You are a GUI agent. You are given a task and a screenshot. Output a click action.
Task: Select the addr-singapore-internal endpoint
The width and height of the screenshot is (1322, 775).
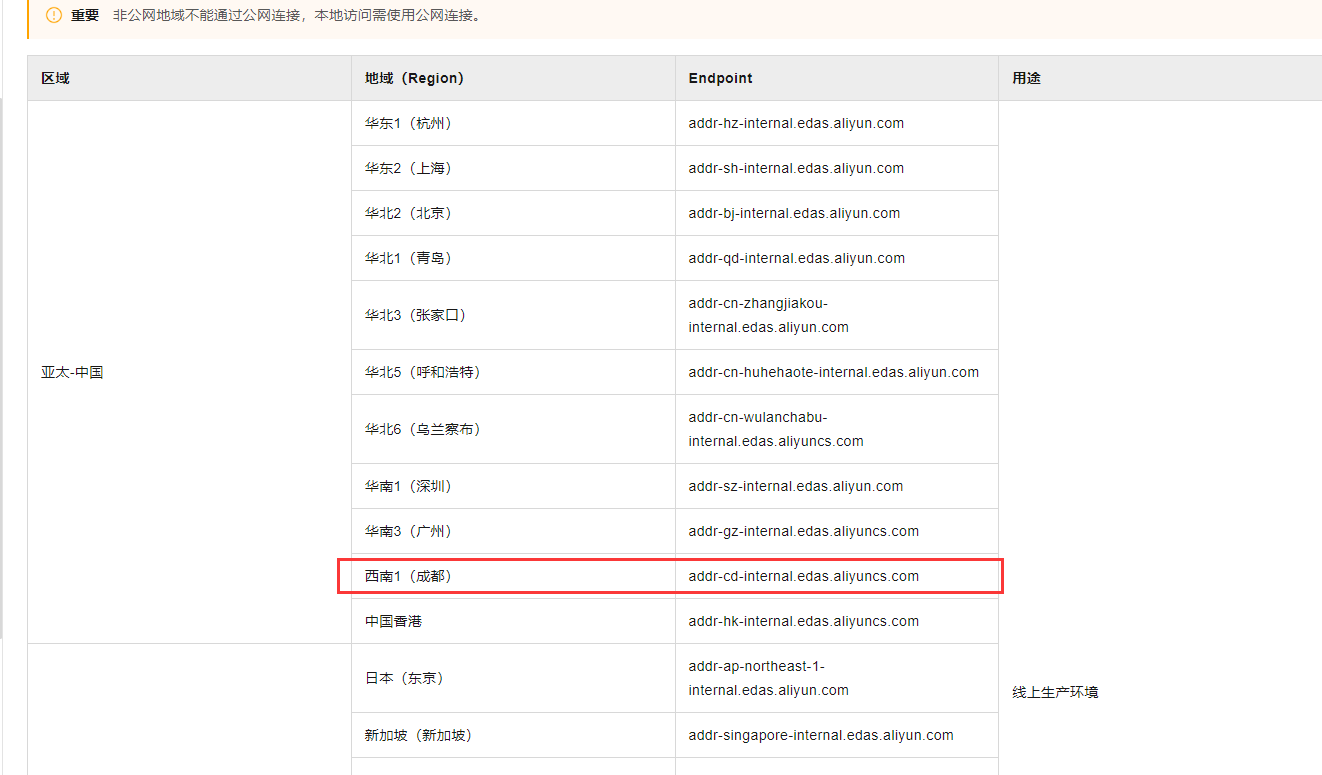click(821, 735)
